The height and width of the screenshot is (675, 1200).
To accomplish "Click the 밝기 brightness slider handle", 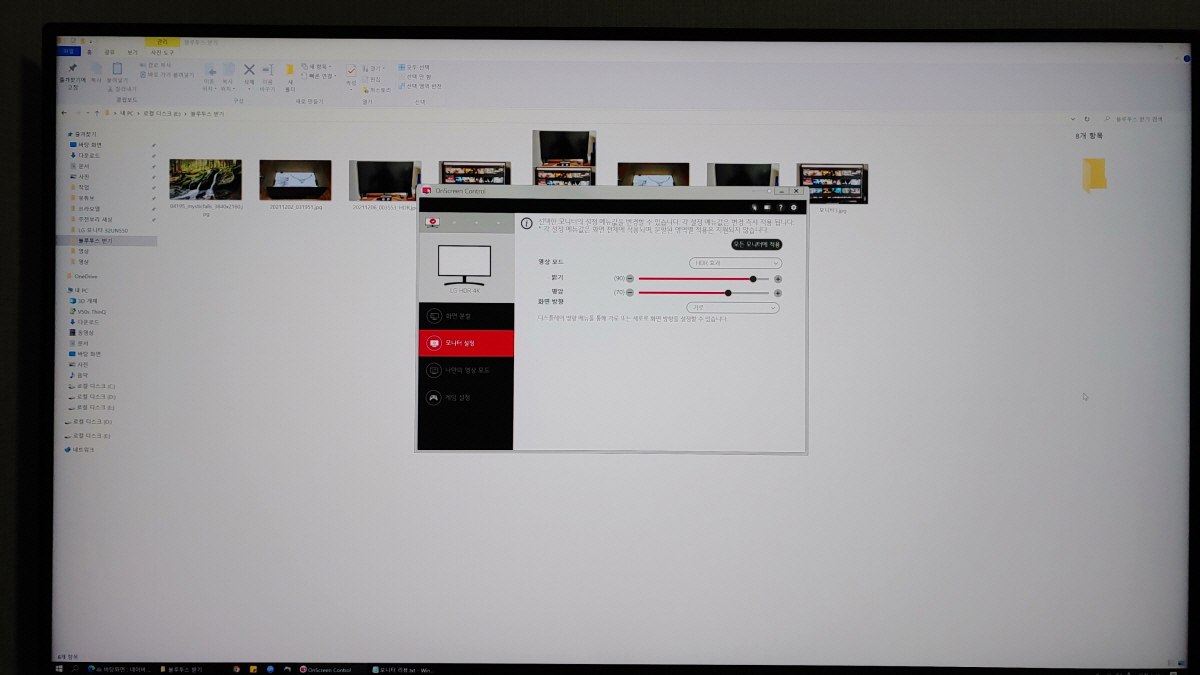I will pyautogui.click(x=753, y=279).
